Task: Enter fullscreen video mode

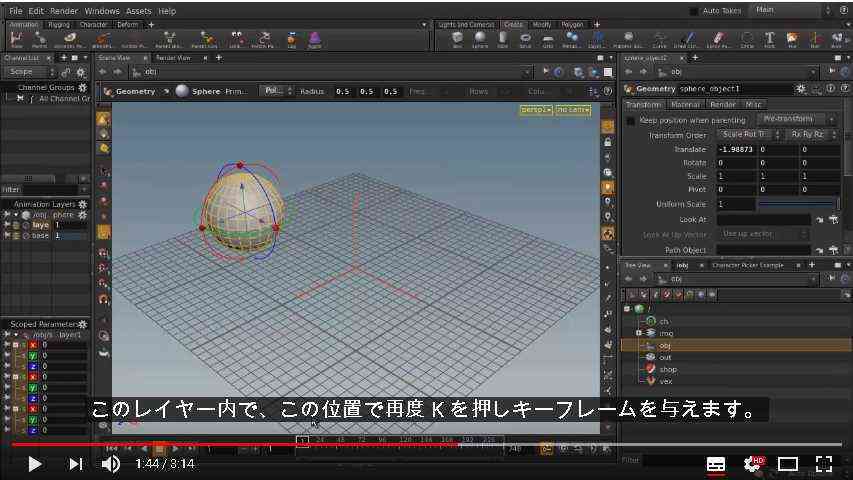Action: [x=824, y=464]
